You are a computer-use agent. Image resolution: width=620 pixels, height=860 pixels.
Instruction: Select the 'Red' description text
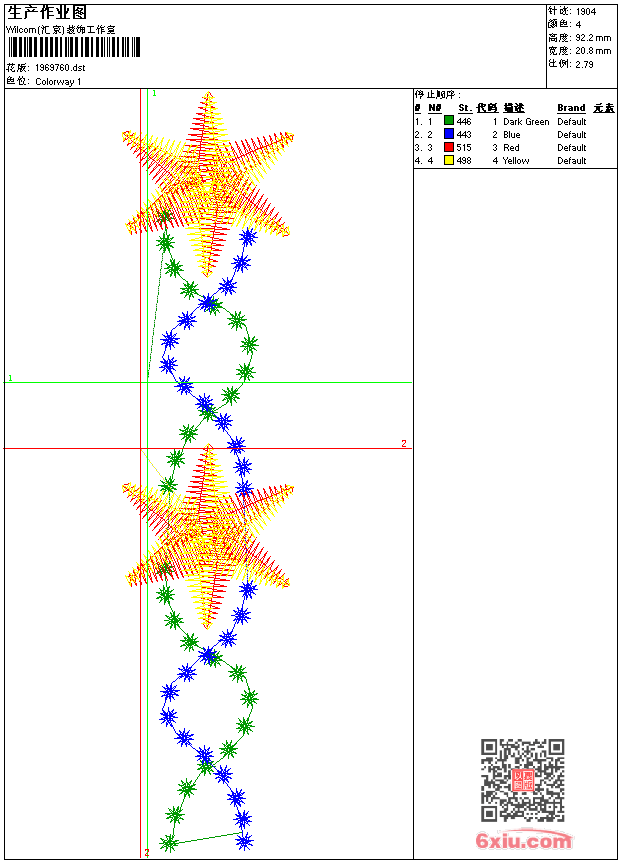[x=511, y=148]
